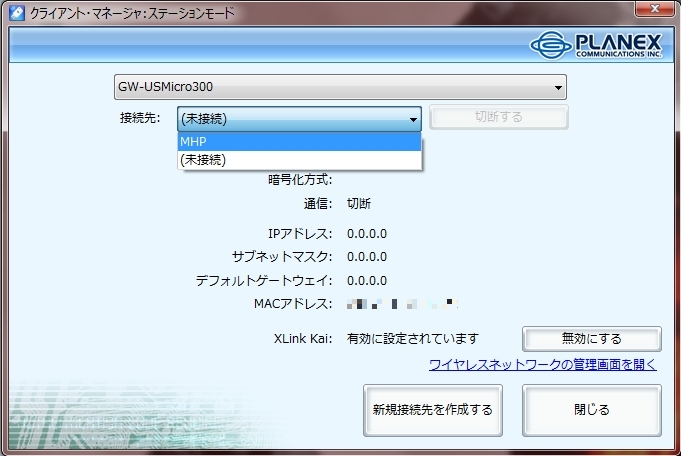Screen dimensions: 681x456
Task: Select MHP from the connection list
Action: [299, 142]
